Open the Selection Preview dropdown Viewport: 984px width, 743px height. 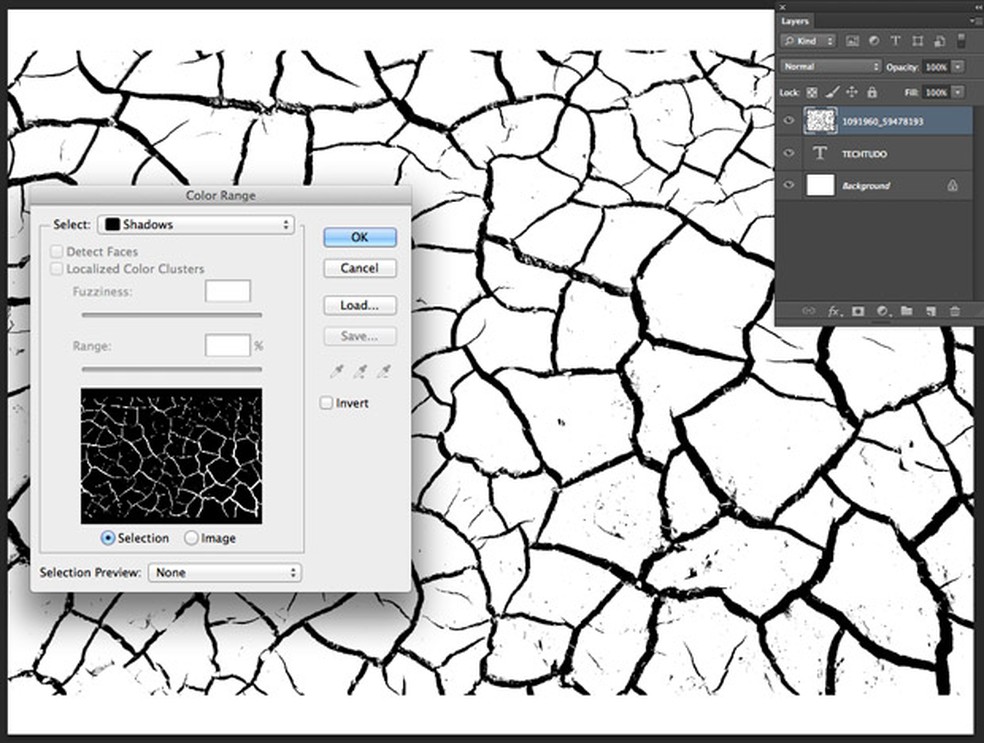tap(224, 573)
